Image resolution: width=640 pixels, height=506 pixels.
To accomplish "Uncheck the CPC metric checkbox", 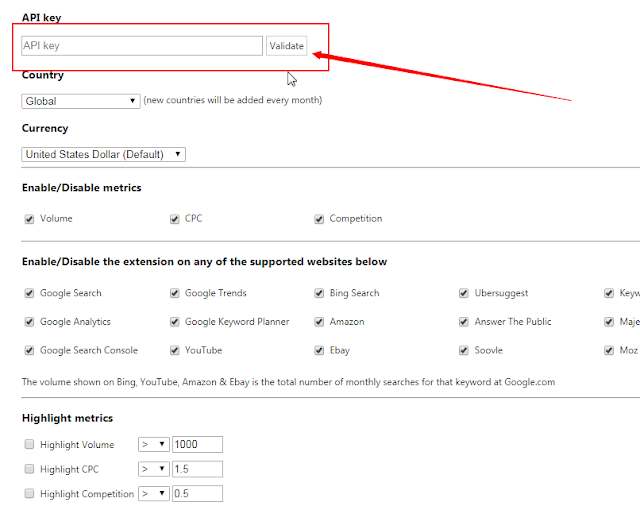I will [175, 219].
